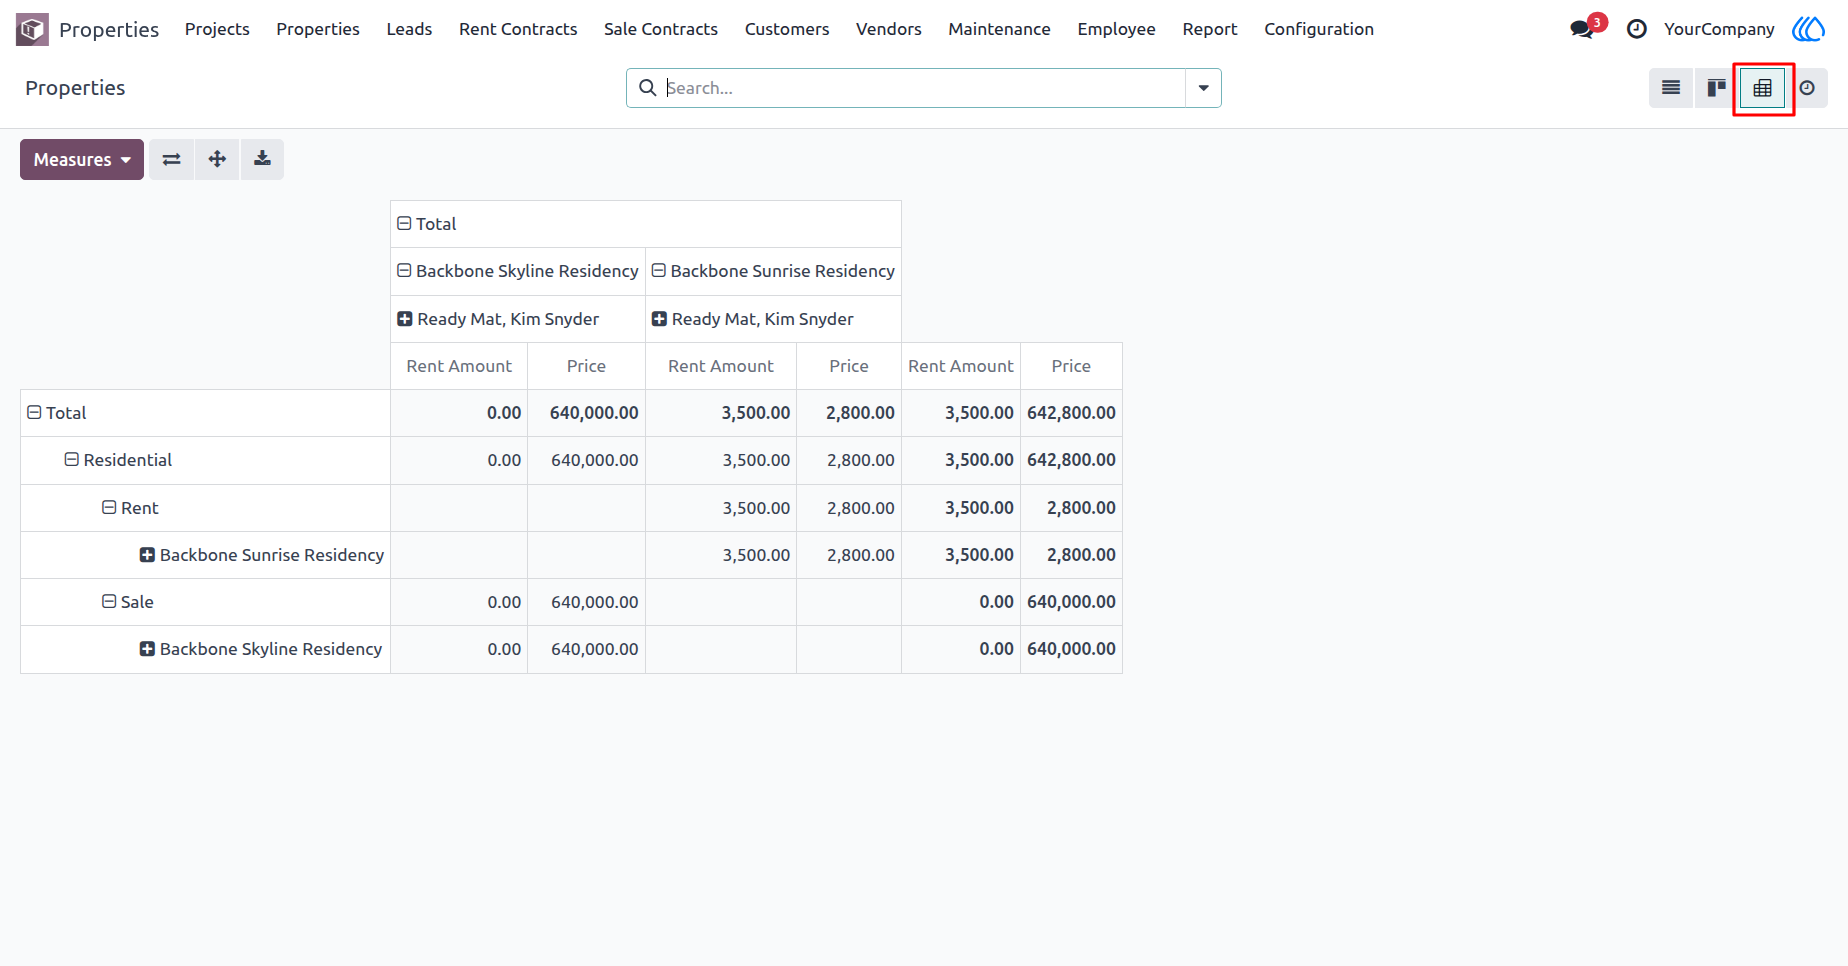Switch to pivot view
The height and width of the screenshot is (966, 1848).
pos(1762,88)
